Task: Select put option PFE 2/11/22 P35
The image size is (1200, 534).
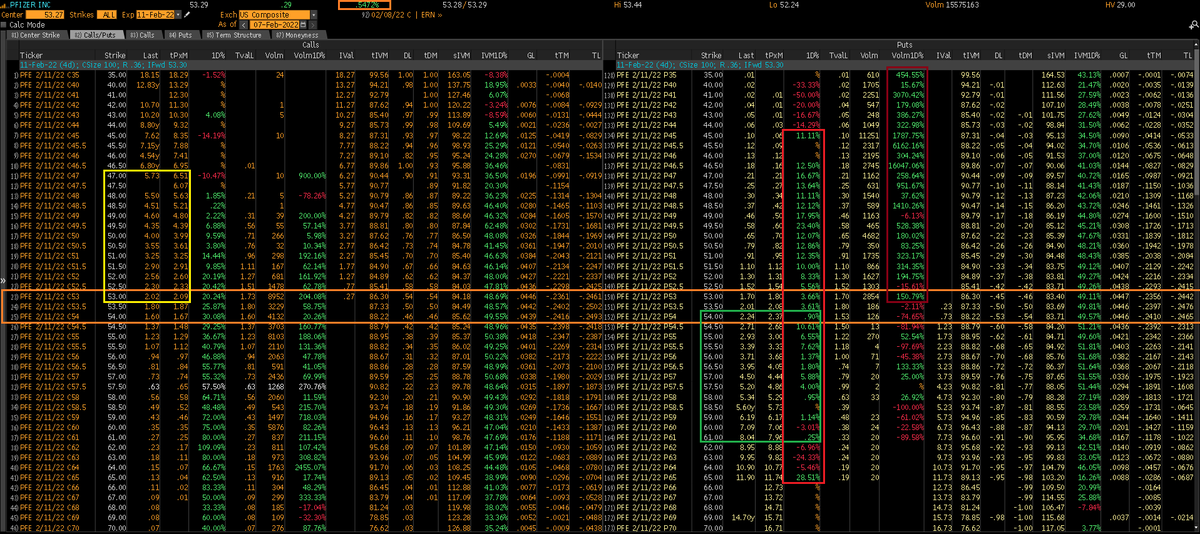Action: point(644,75)
